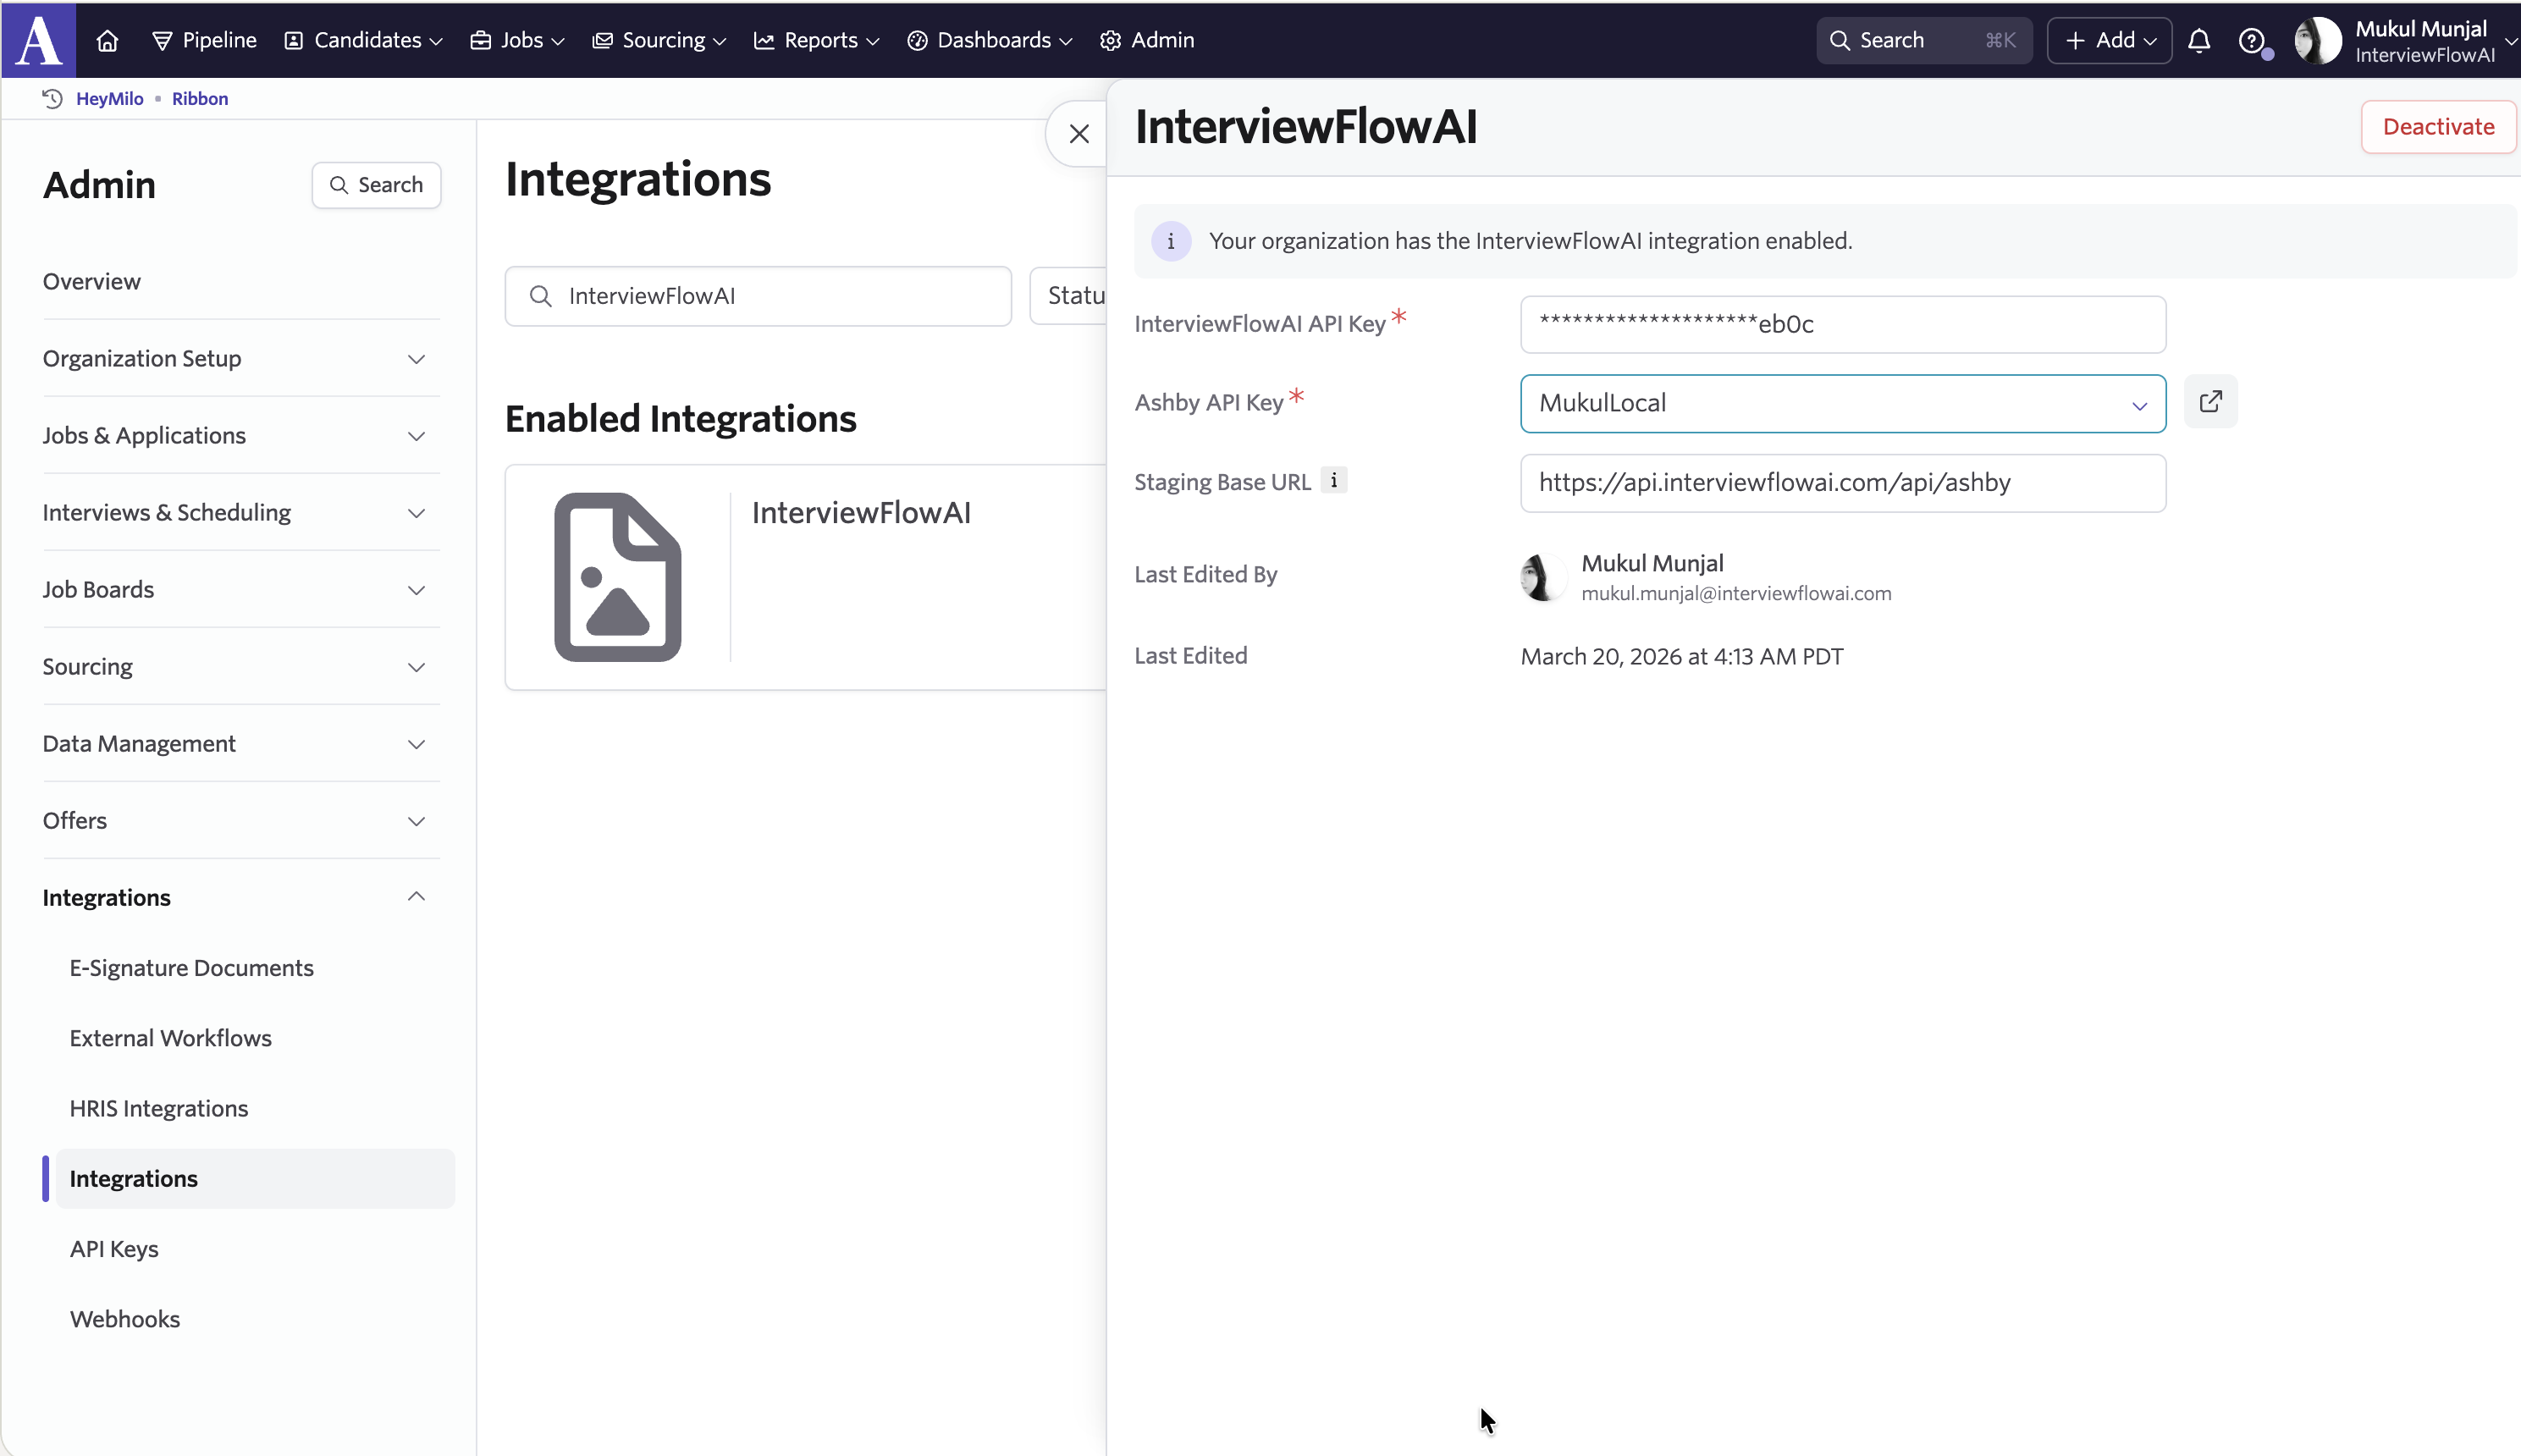This screenshot has width=2521, height=1456.
Task: Click the info icon in the enabled banner
Action: (1171, 241)
